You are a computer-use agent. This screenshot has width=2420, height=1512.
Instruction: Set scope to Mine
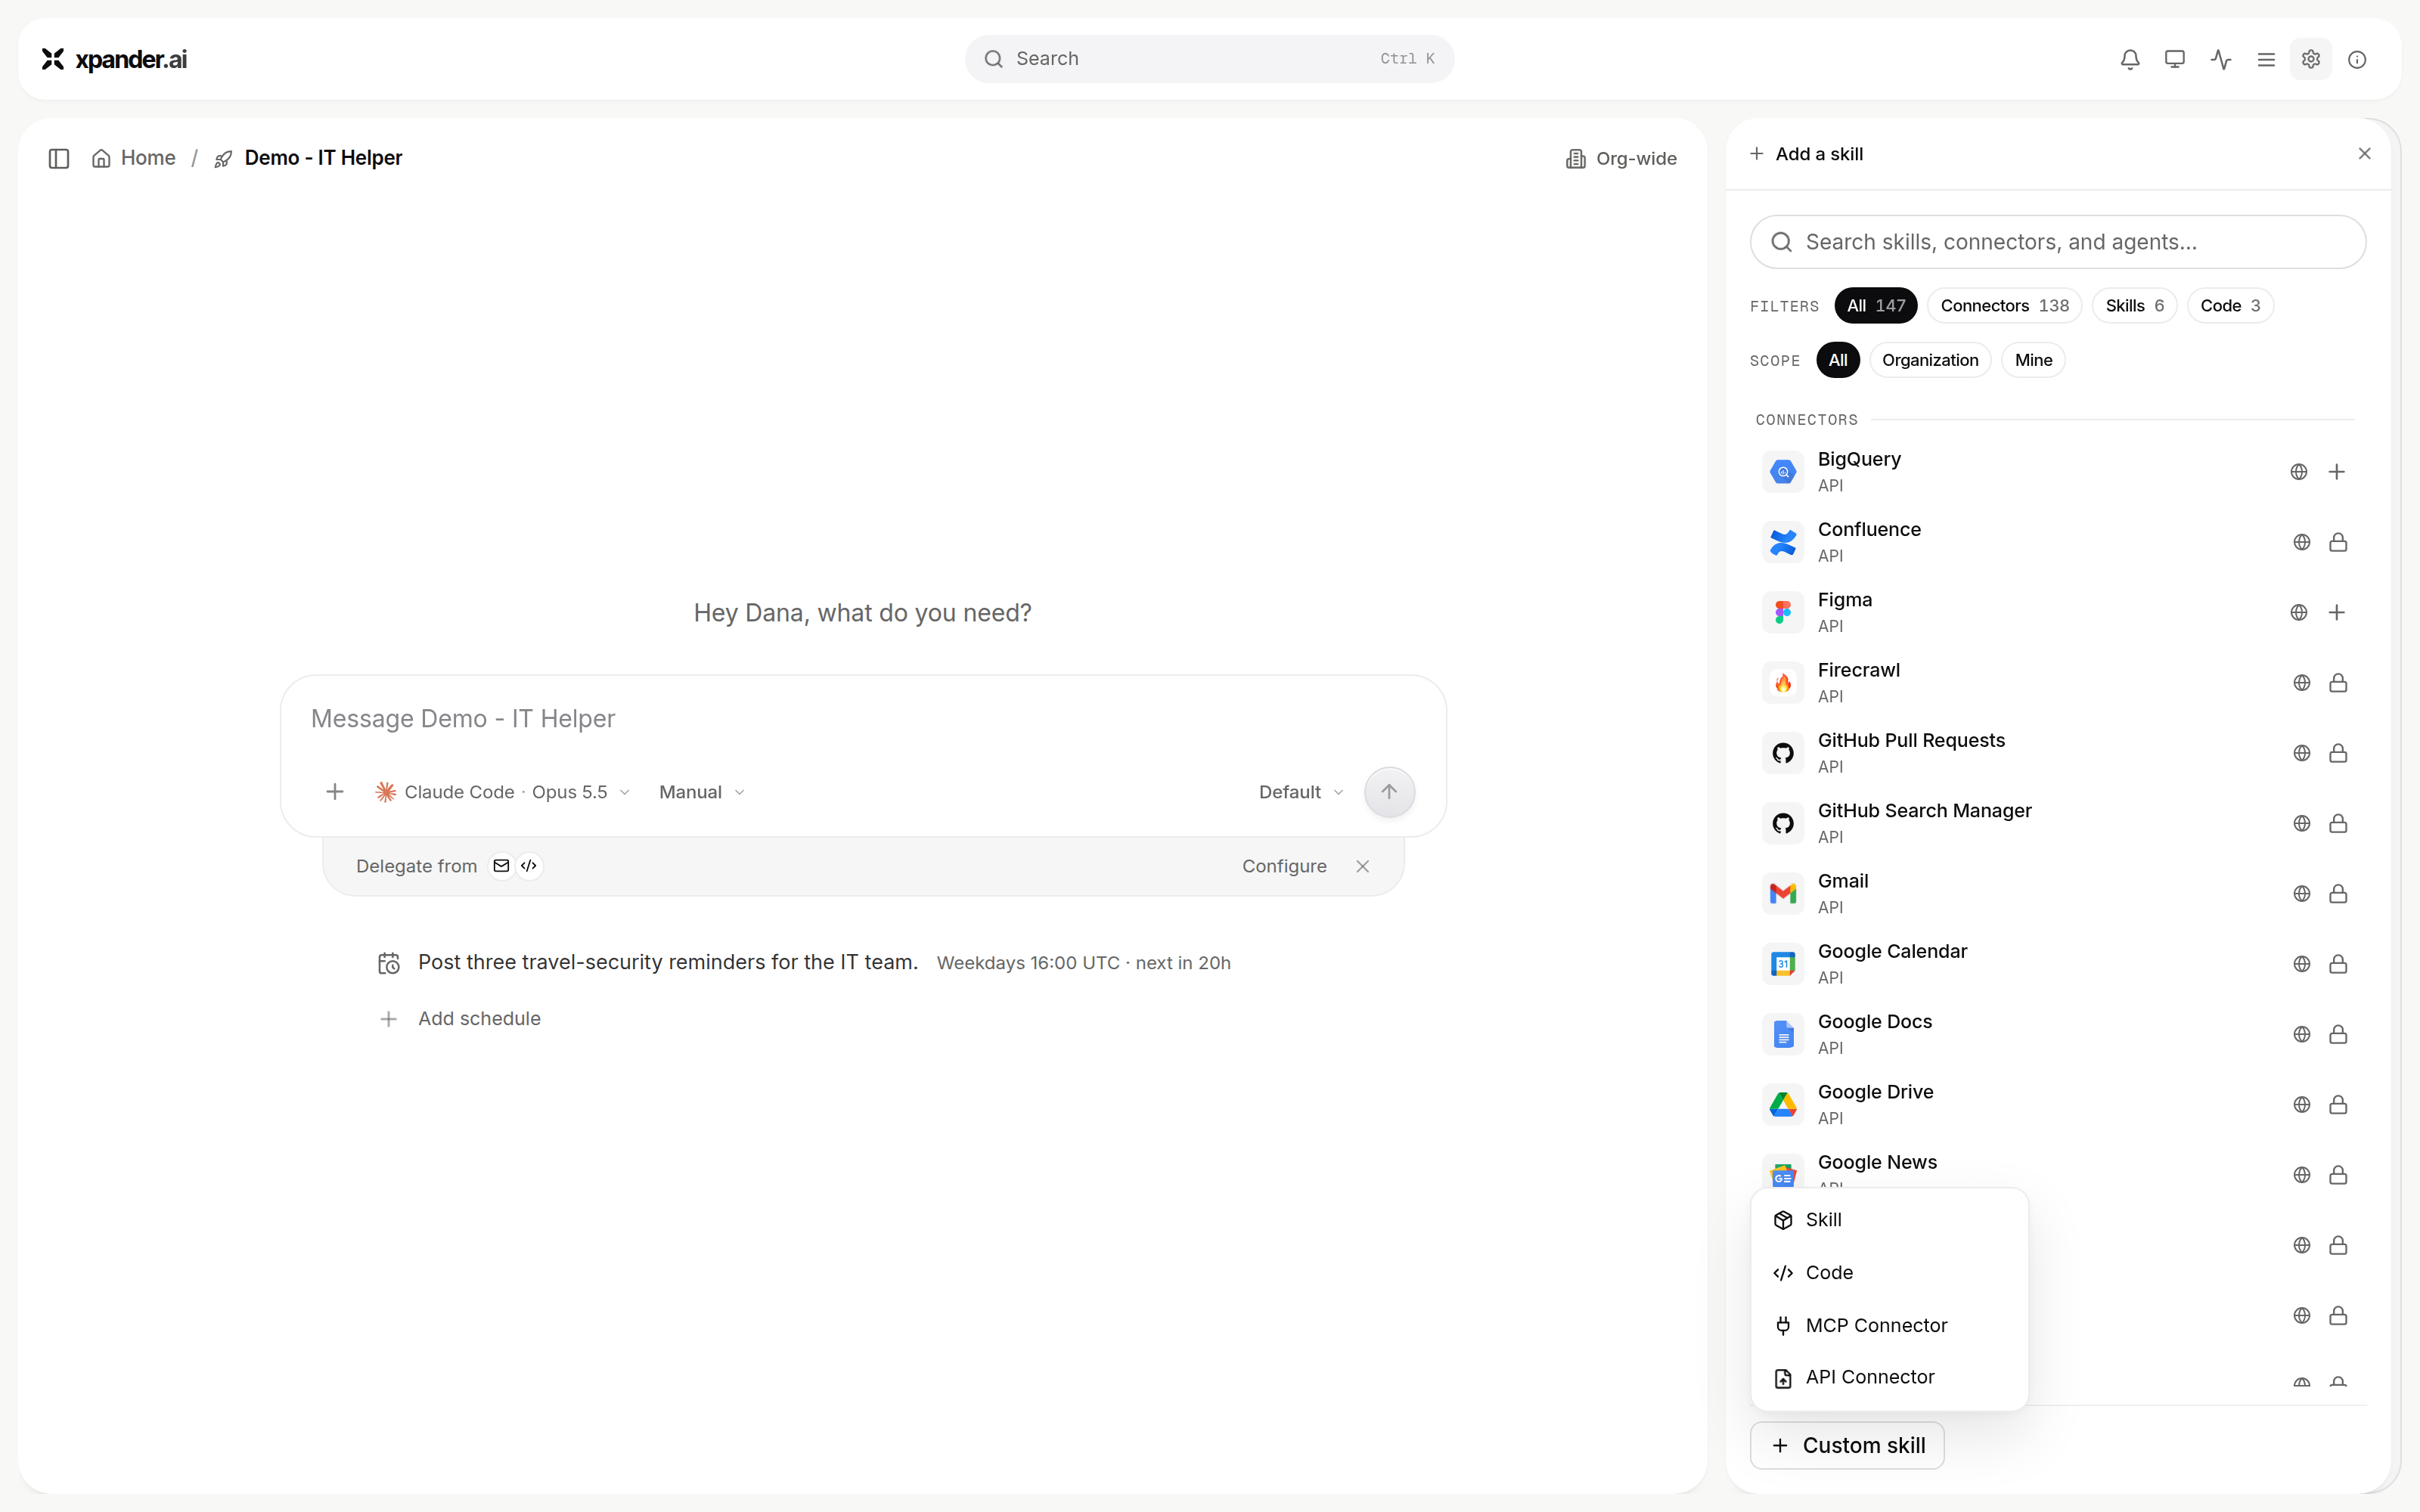click(x=2034, y=360)
